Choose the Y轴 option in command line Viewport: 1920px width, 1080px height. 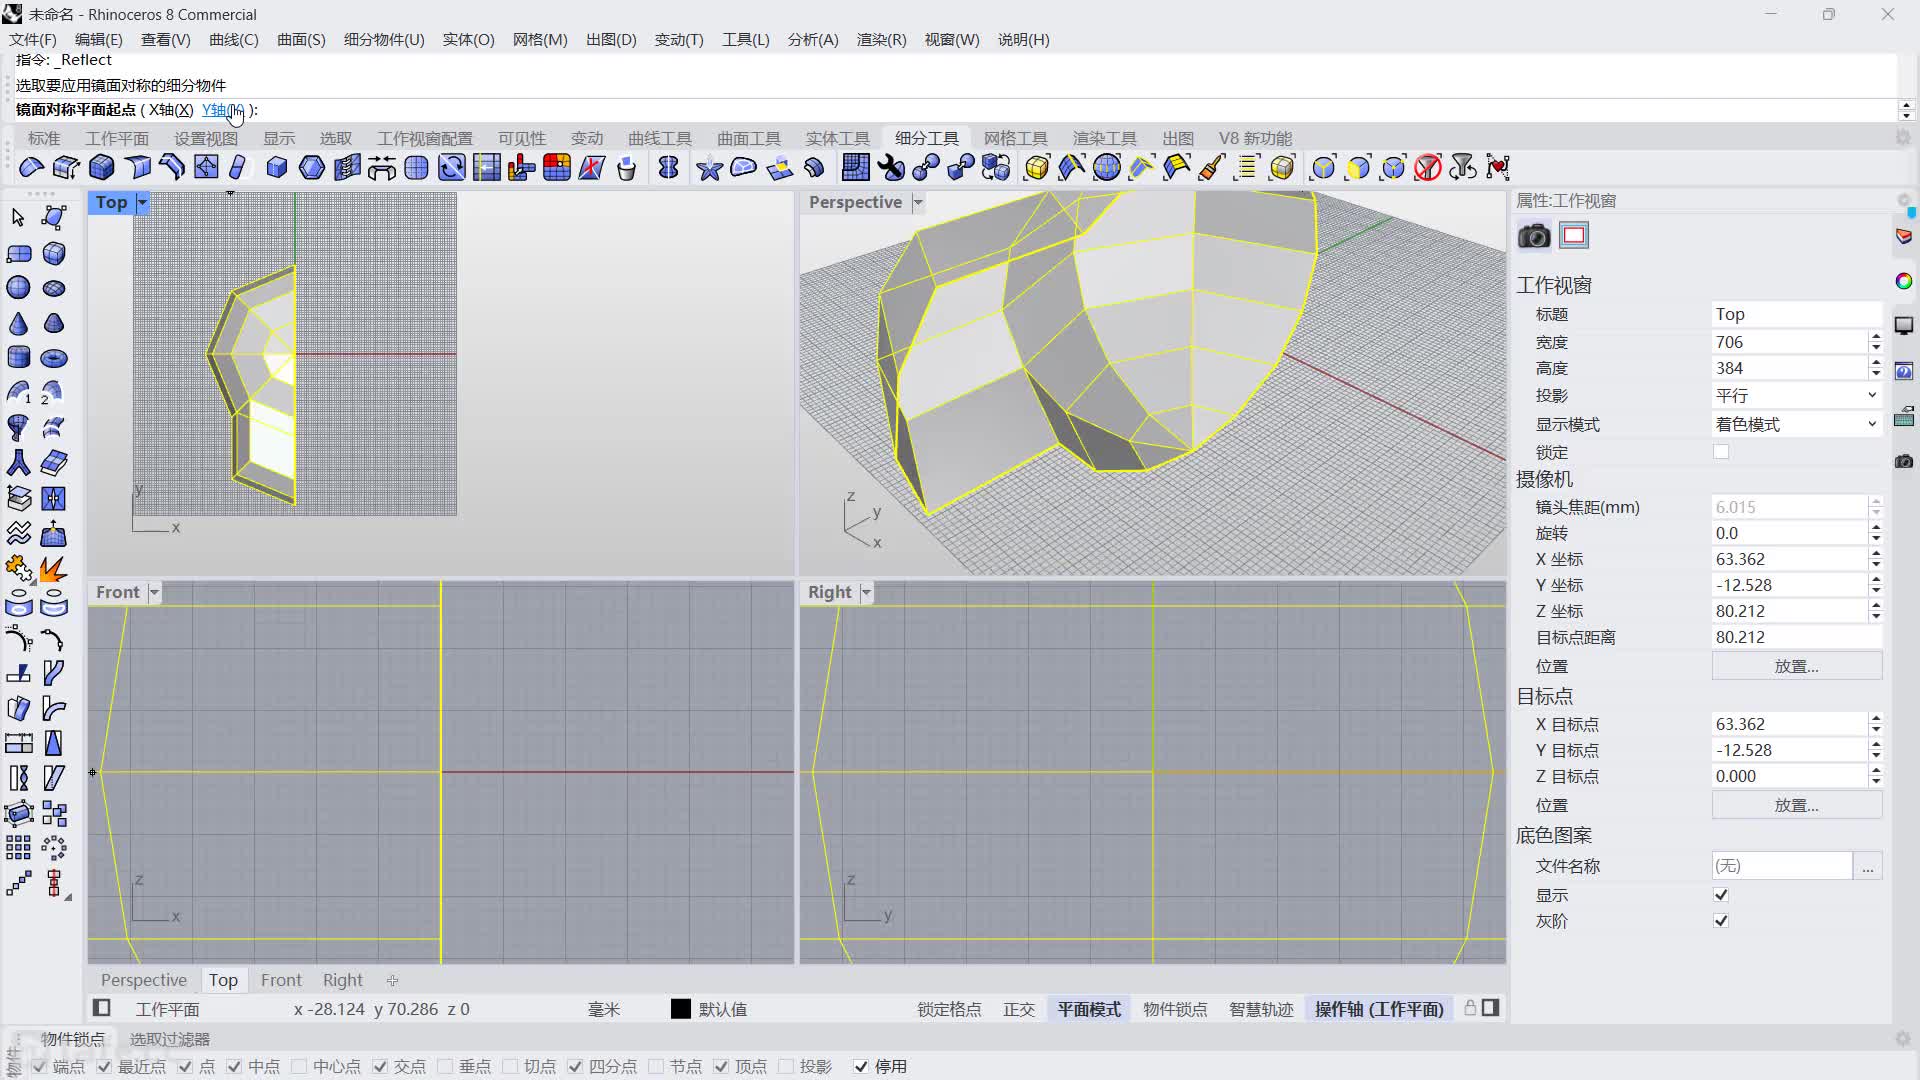click(222, 110)
